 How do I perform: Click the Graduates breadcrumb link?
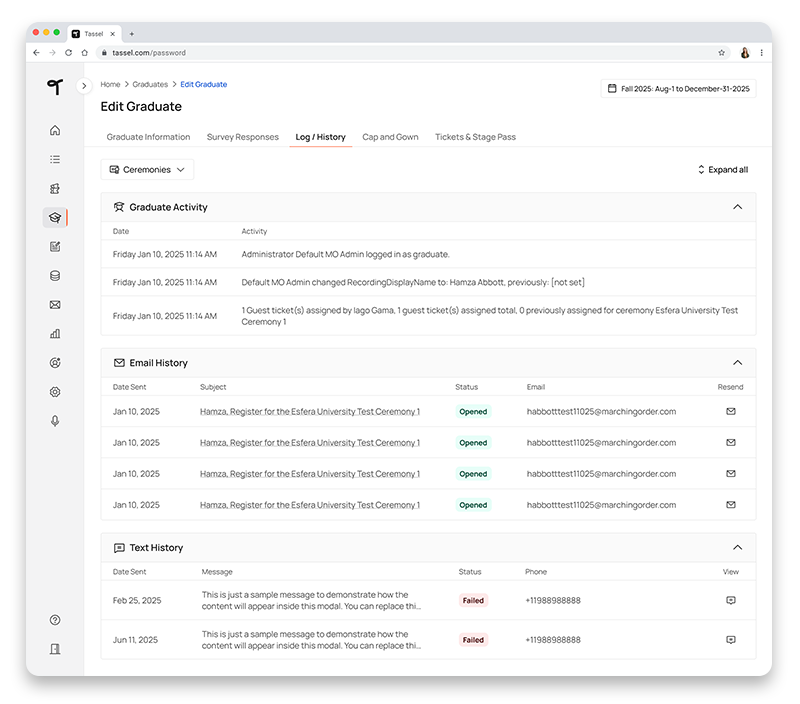click(150, 85)
